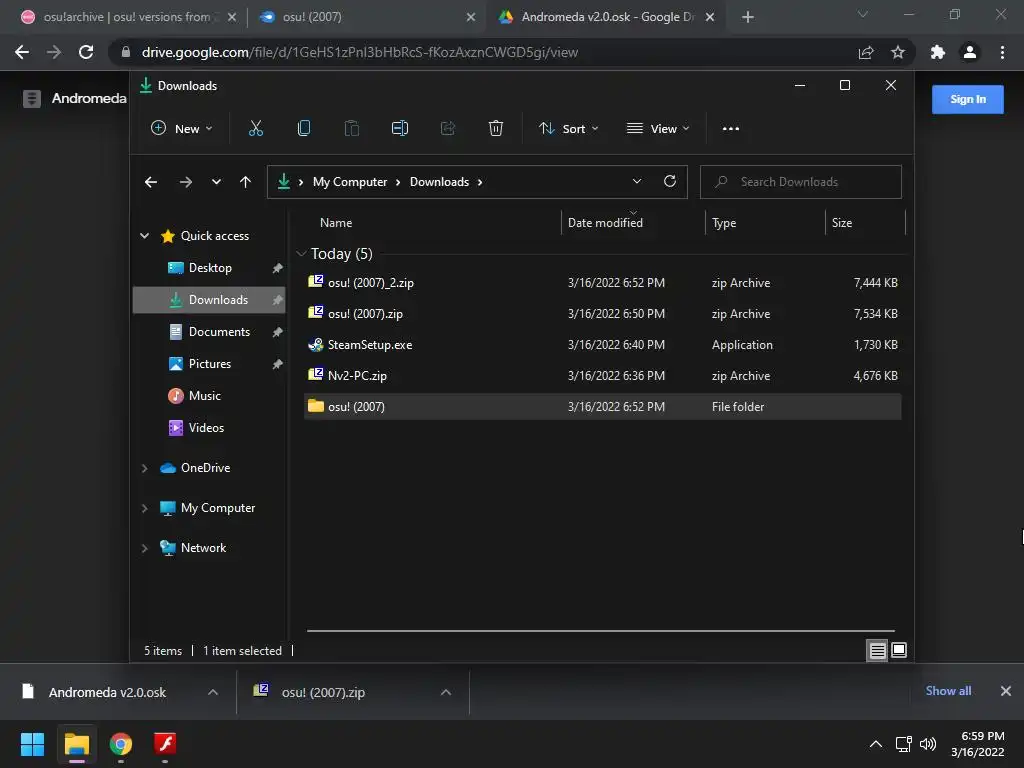1024x768 pixels.
Task: Open Chrome profile avatar icon
Action: pyautogui.click(x=970, y=52)
